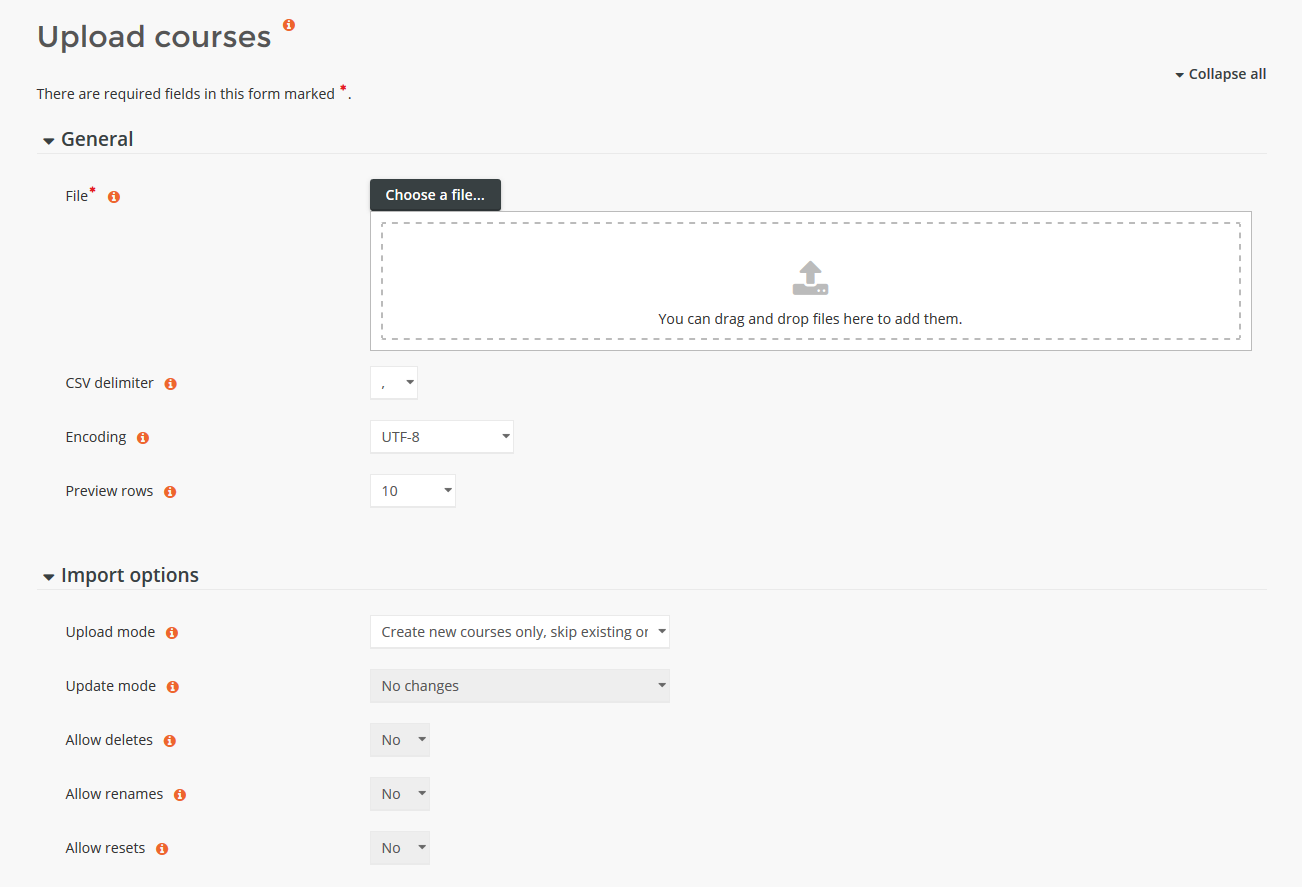1302x887 pixels.
Task: Show help for Allow resets
Action: 162,849
